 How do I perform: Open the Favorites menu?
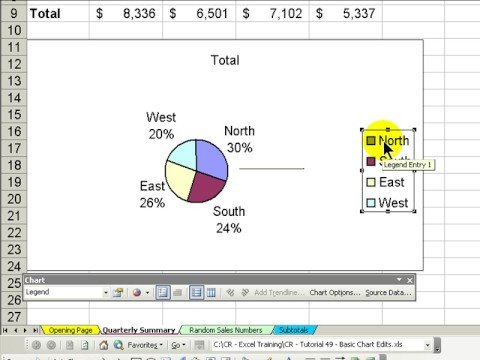[x=145, y=345]
